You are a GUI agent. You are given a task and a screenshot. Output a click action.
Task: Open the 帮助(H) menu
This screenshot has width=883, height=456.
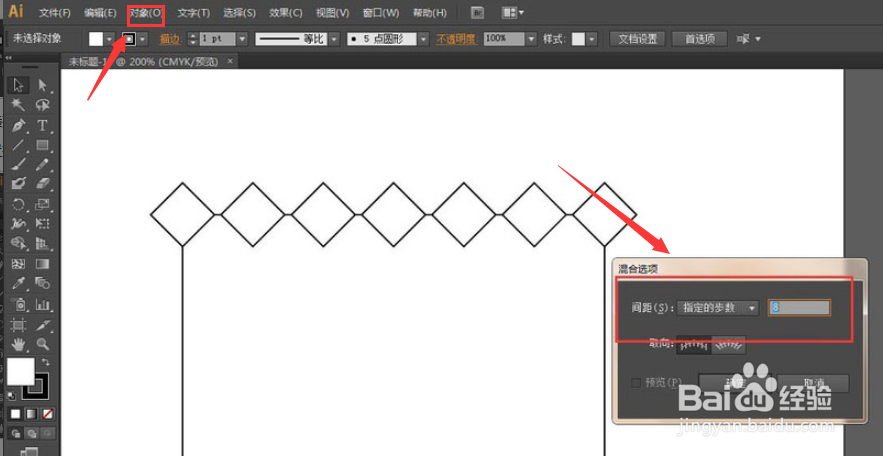click(x=430, y=12)
